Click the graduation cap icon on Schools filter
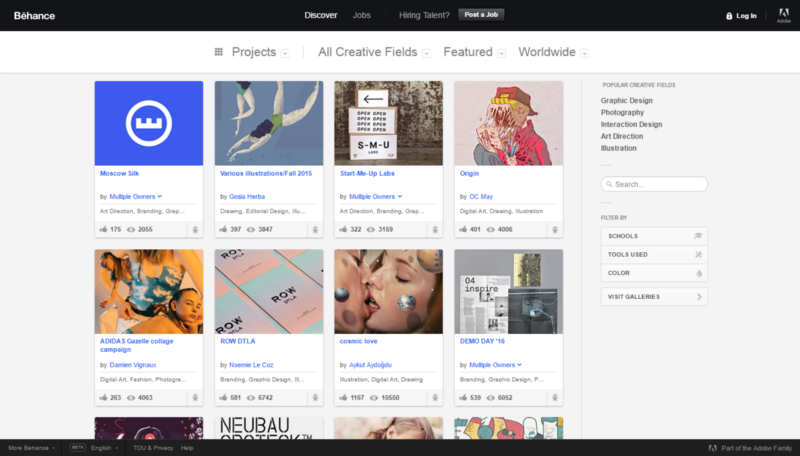 coord(698,236)
